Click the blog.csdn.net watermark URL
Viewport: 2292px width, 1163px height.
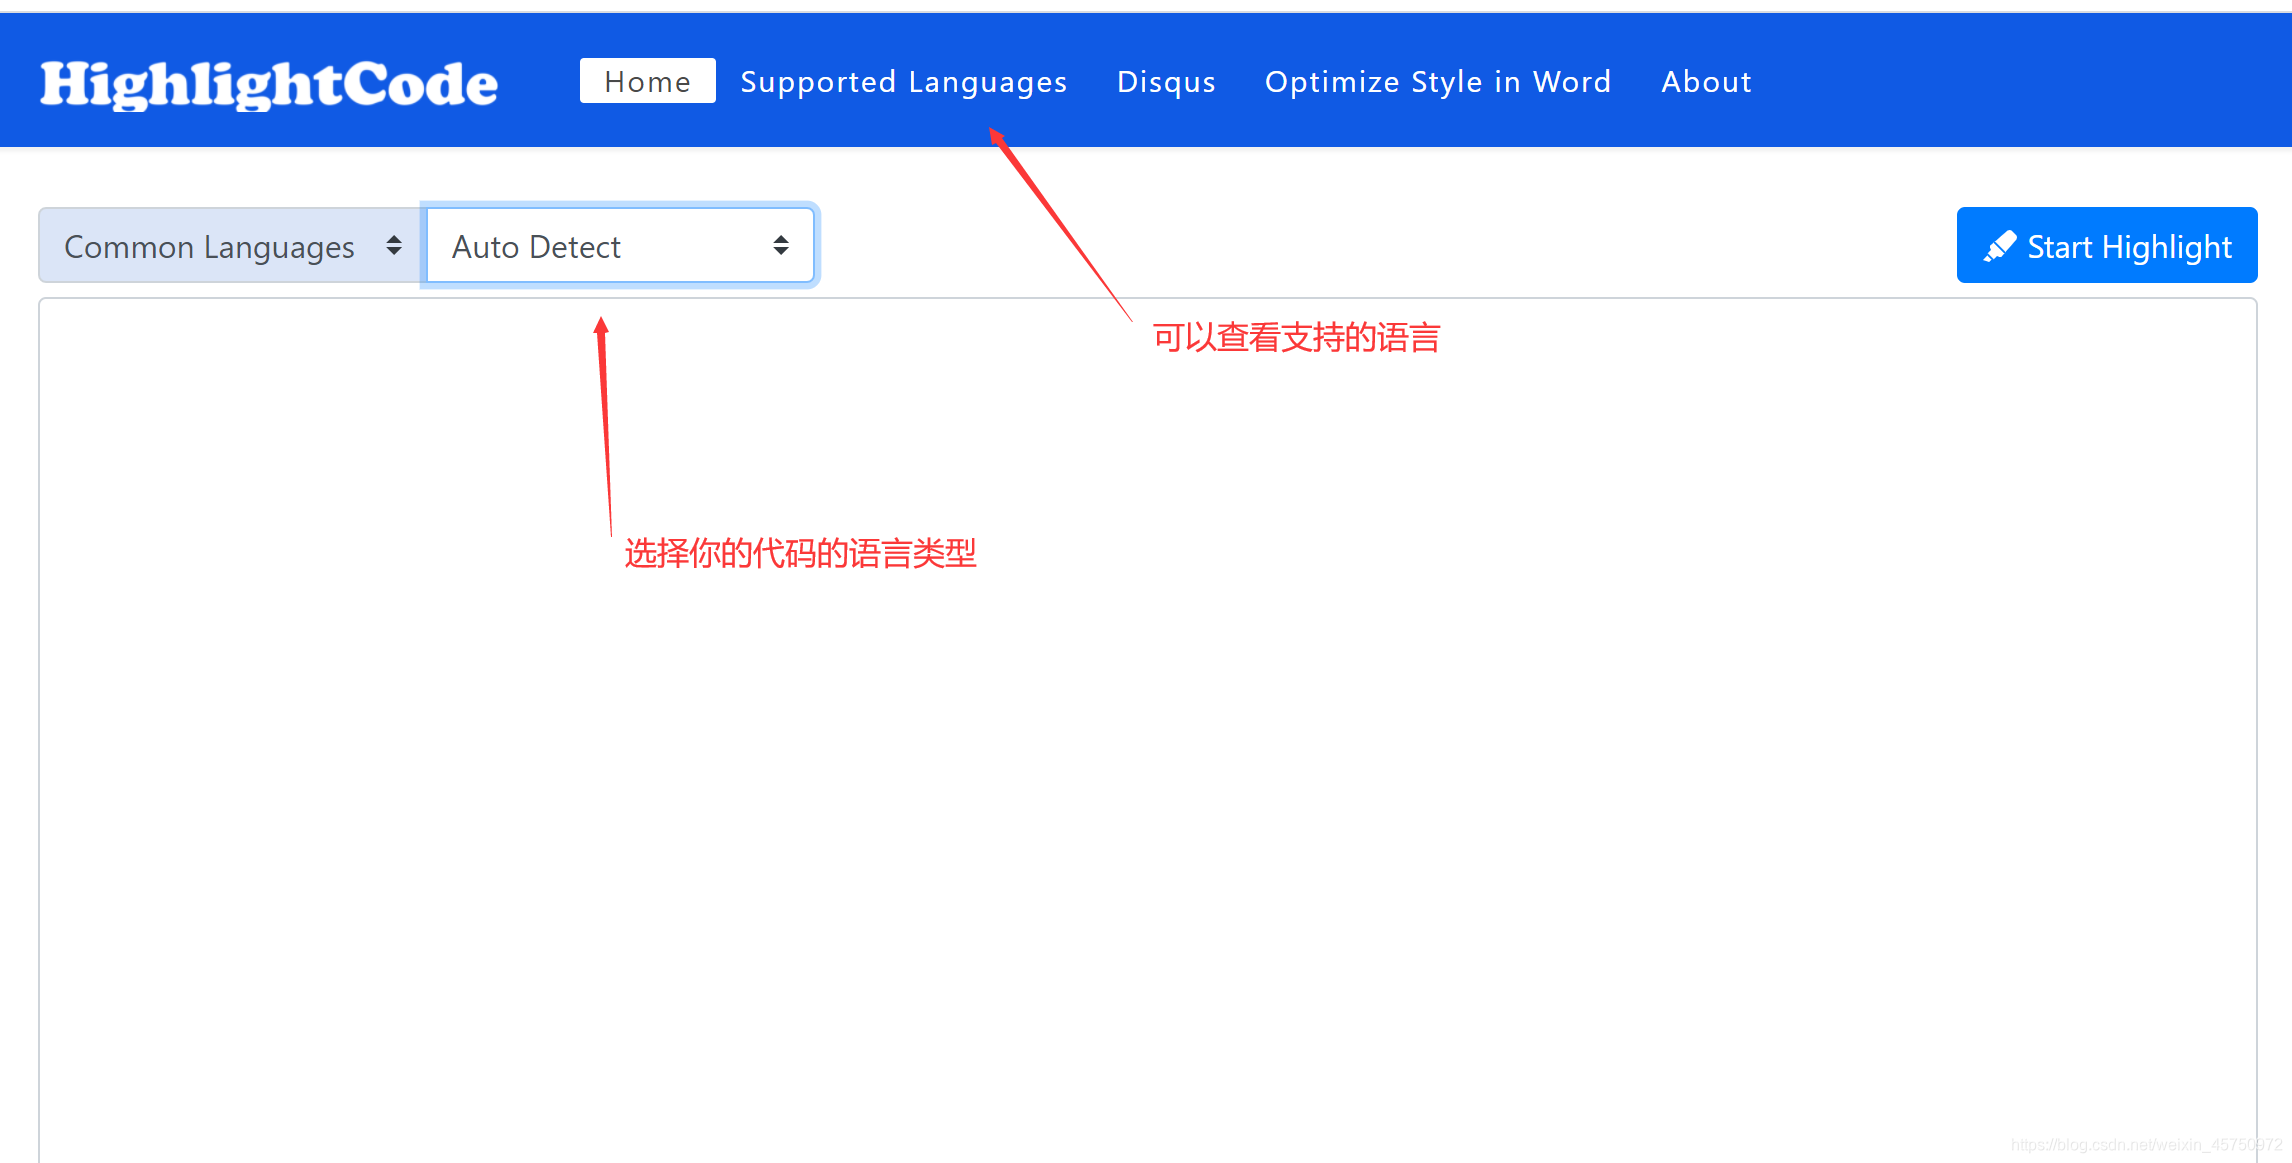click(2146, 1145)
